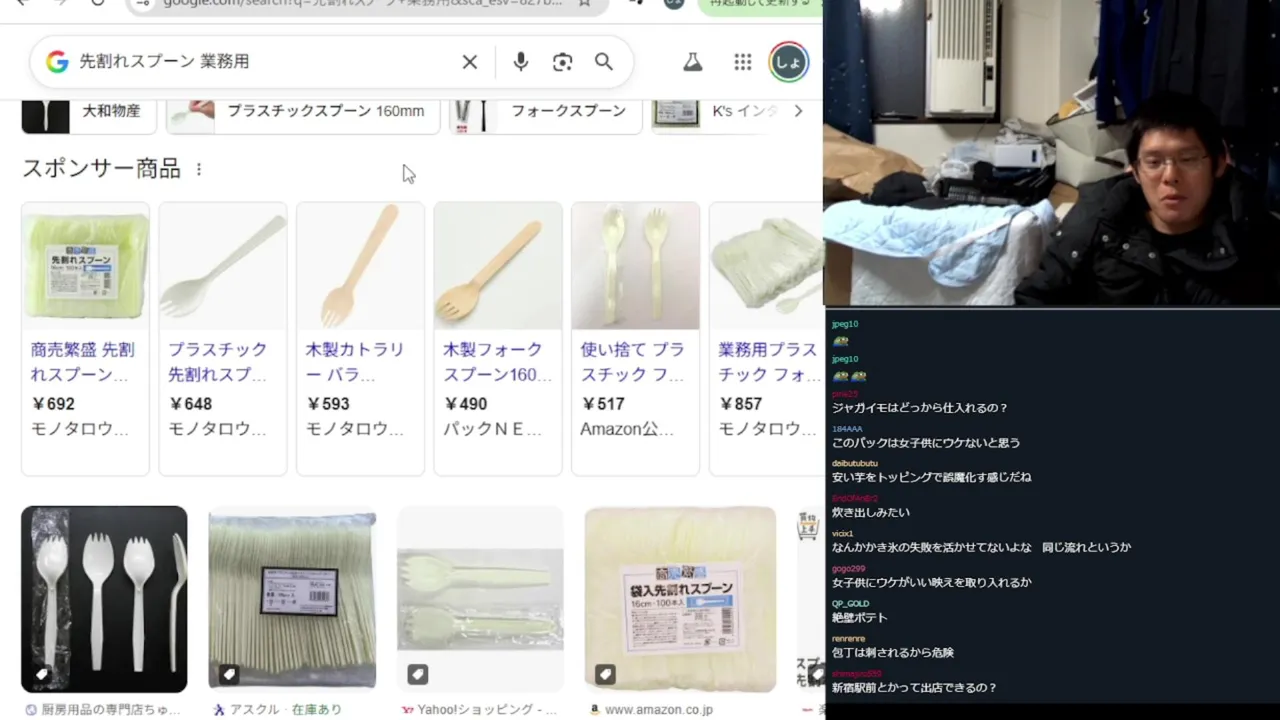Click chat message 炊き出しみたい
The width and height of the screenshot is (1280, 720).
tap(871, 513)
